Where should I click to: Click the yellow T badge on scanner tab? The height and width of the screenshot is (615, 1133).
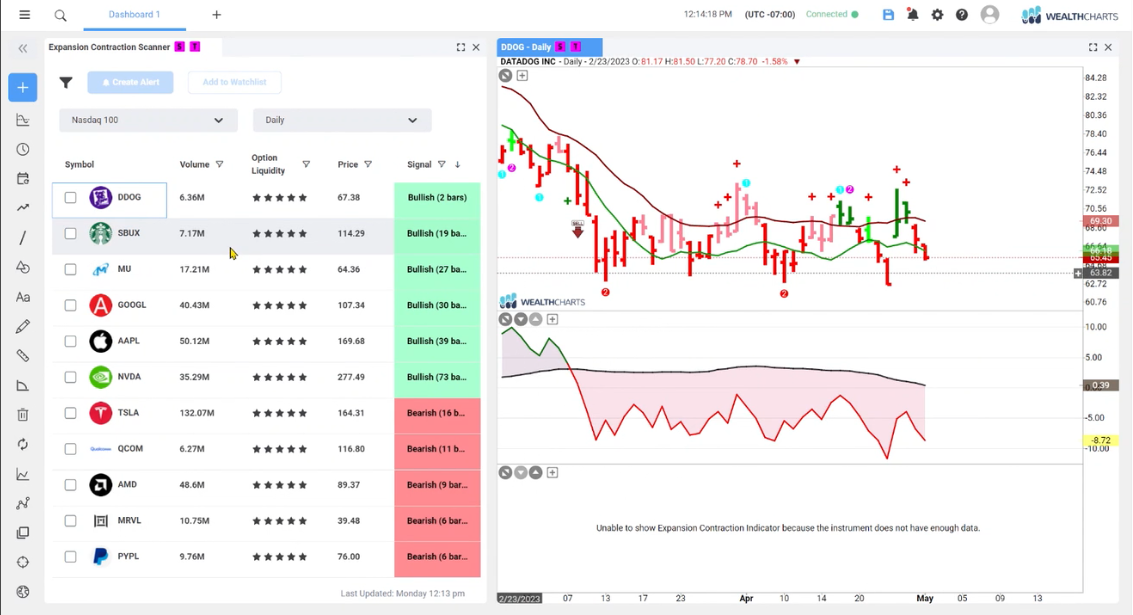tap(195, 47)
